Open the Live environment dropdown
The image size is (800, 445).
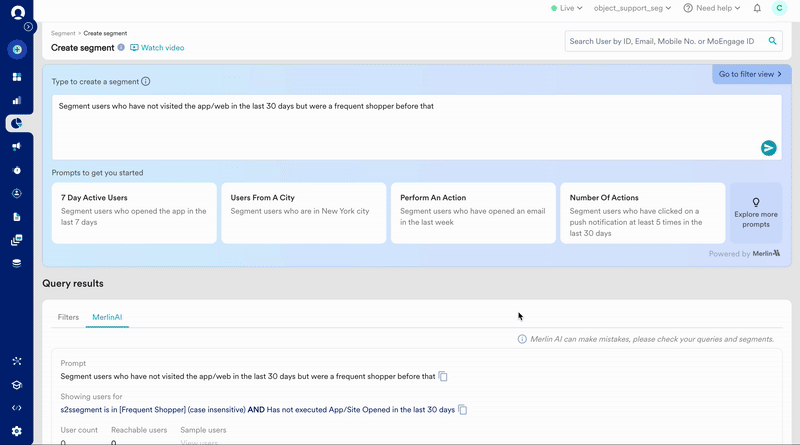(567, 8)
